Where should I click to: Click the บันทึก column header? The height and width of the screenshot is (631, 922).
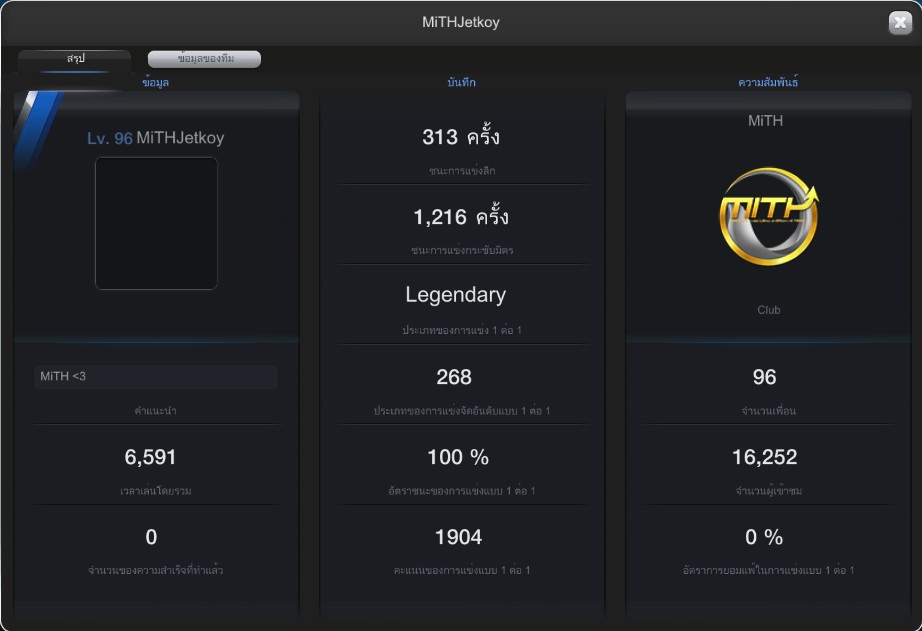pos(461,82)
